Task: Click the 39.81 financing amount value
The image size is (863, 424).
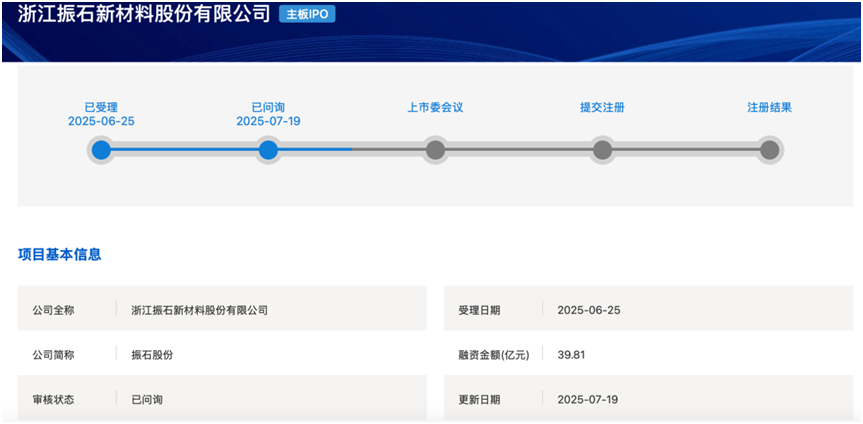Action: point(571,355)
